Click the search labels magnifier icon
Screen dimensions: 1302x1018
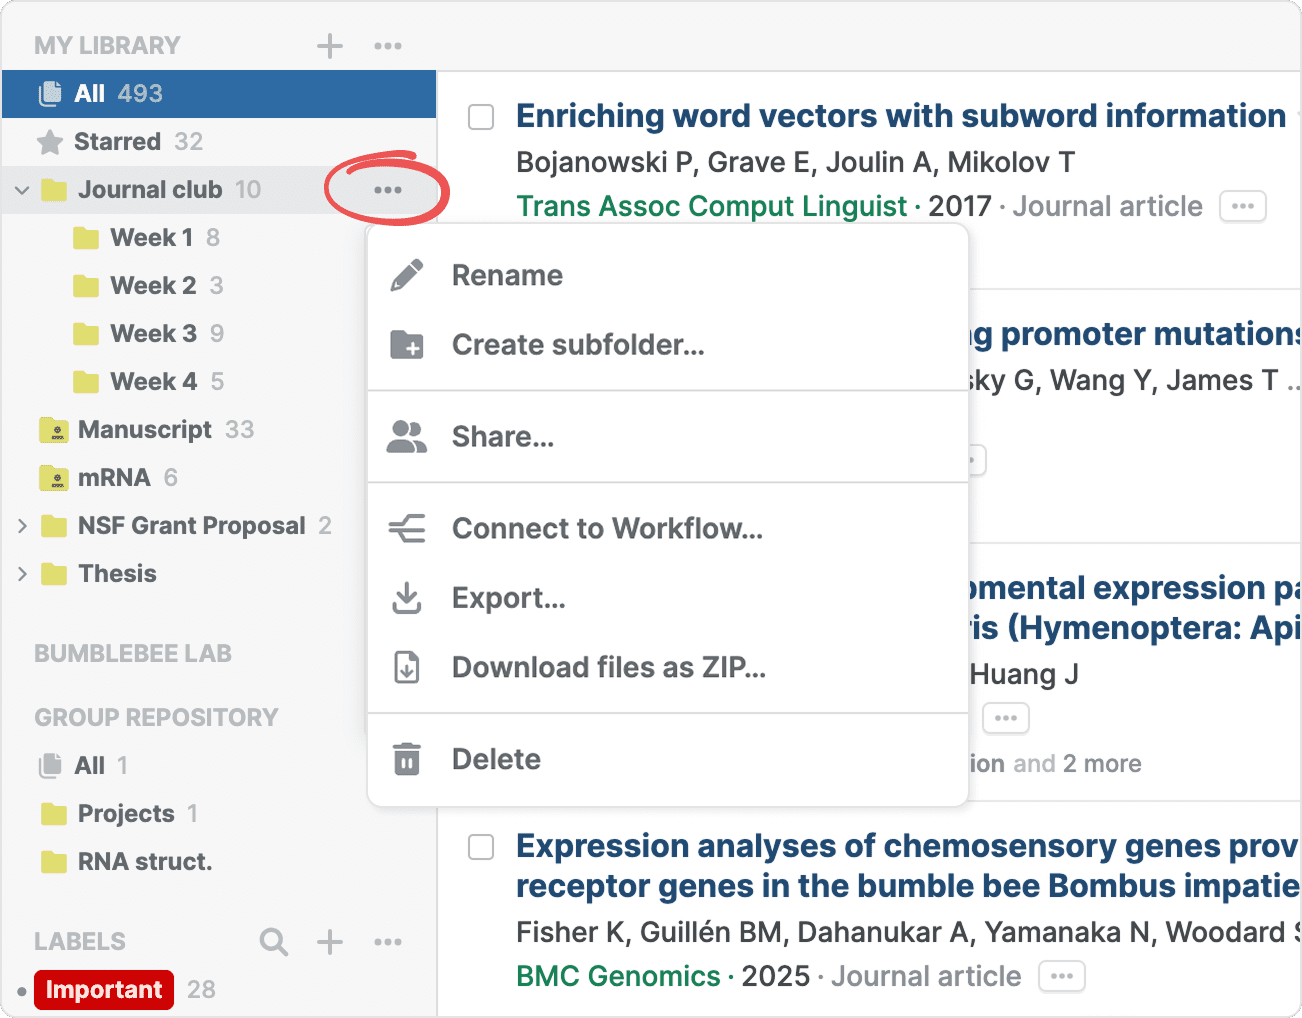(273, 941)
